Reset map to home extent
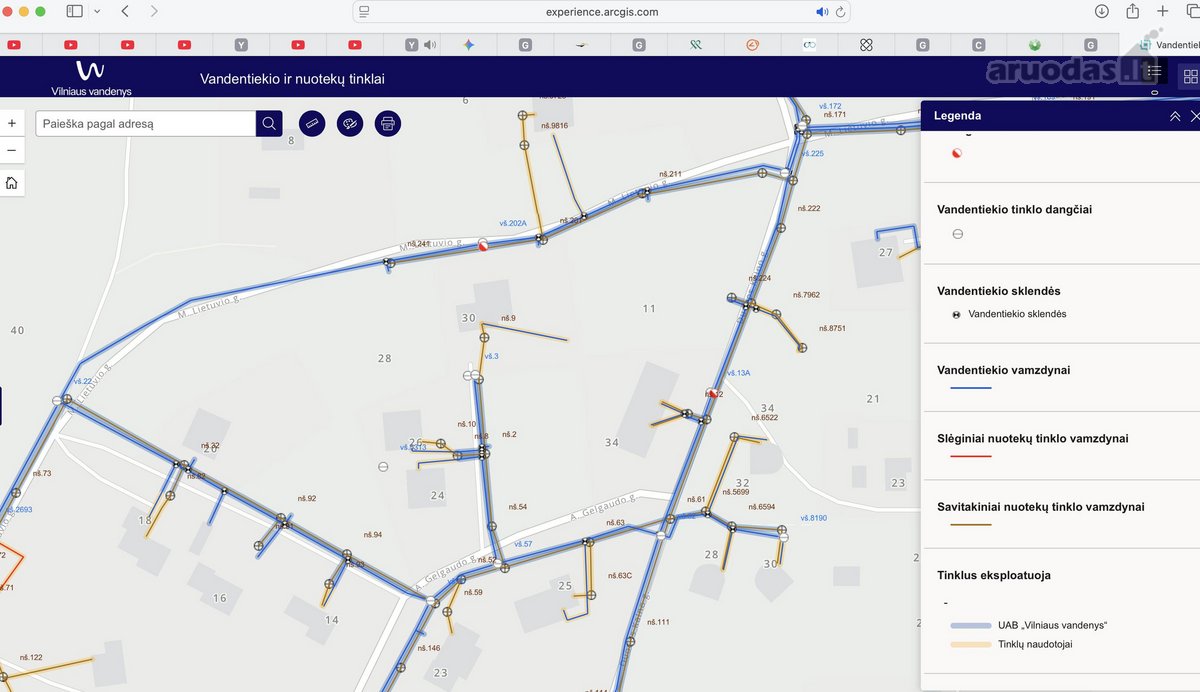The height and width of the screenshot is (692, 1200). pyautogui.click(x=12, y=183)
